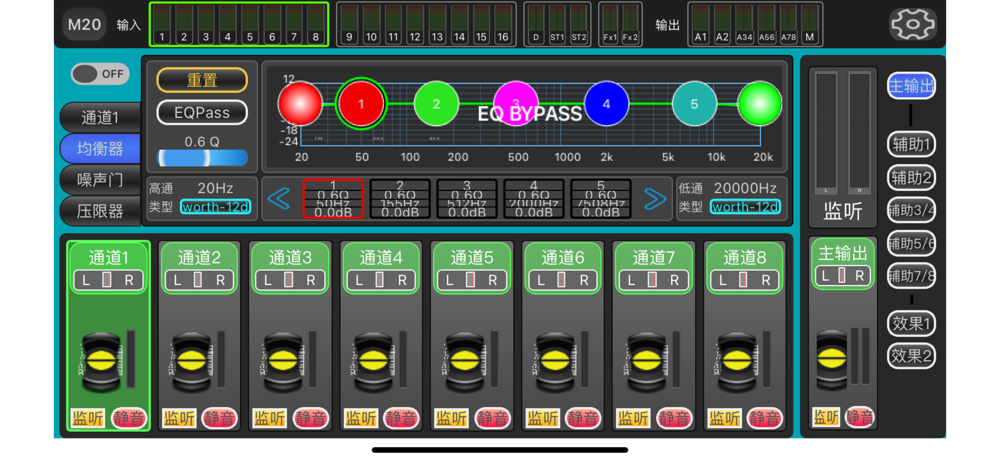The width and height of the screenshot is (1000, 462).
Task: Switch to the 压限器 tab
Action: [x=100, y=211]
